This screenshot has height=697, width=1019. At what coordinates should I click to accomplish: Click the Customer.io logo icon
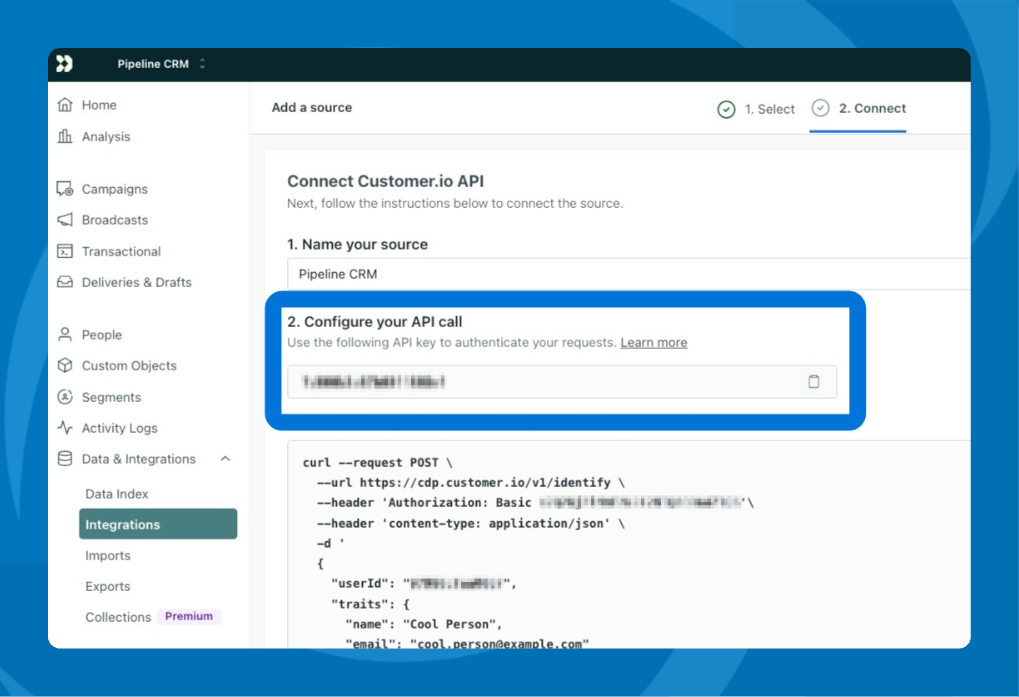click(64, 64)
